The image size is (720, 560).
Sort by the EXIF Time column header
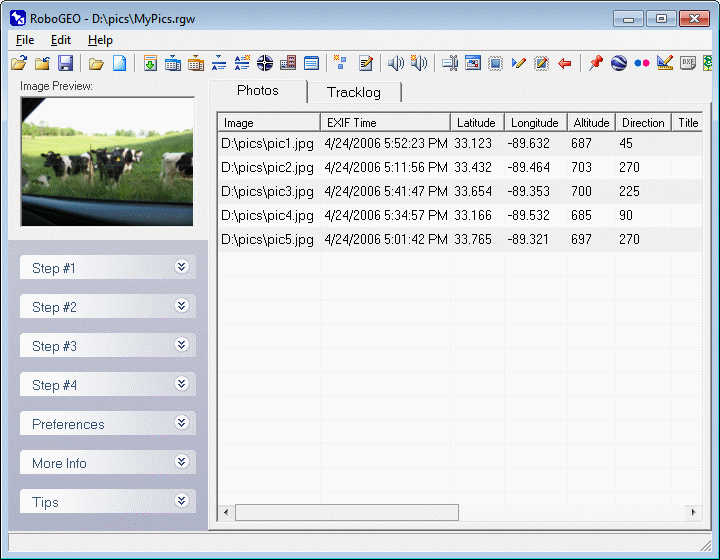pyautogui.click(x=385, y=123)
